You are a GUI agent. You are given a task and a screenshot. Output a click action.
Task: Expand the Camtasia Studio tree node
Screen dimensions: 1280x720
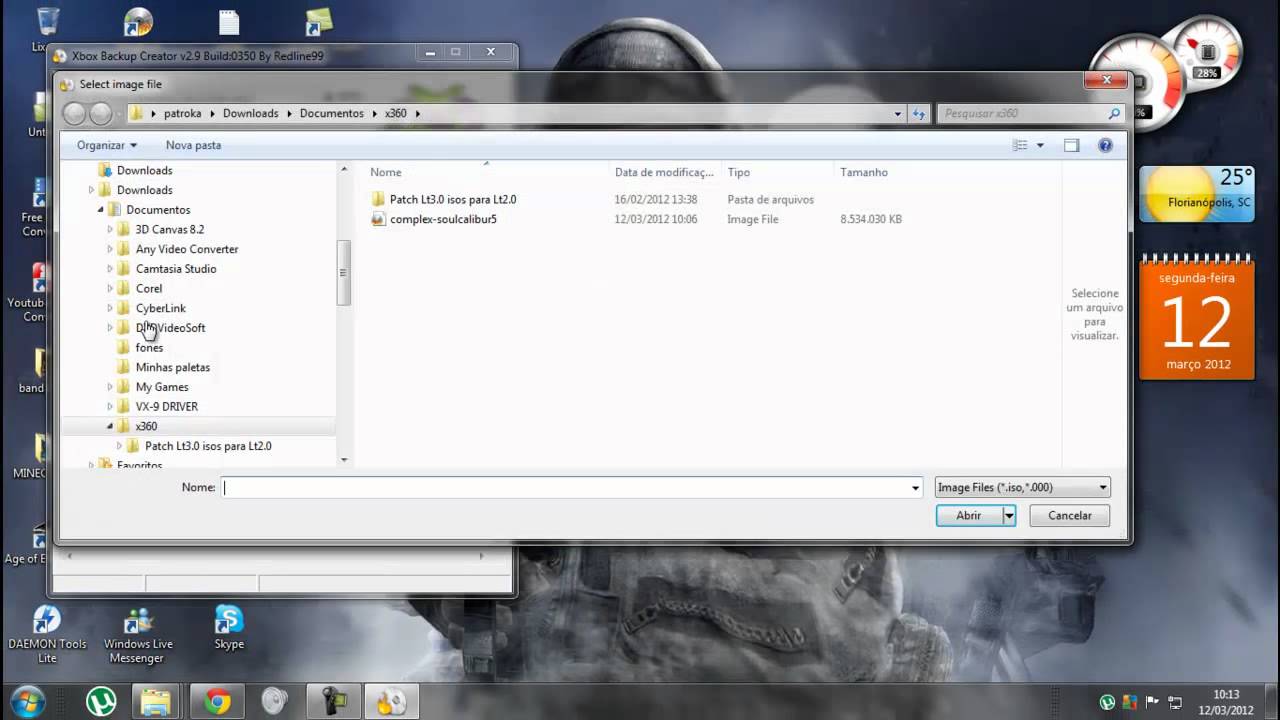[110, 269]
